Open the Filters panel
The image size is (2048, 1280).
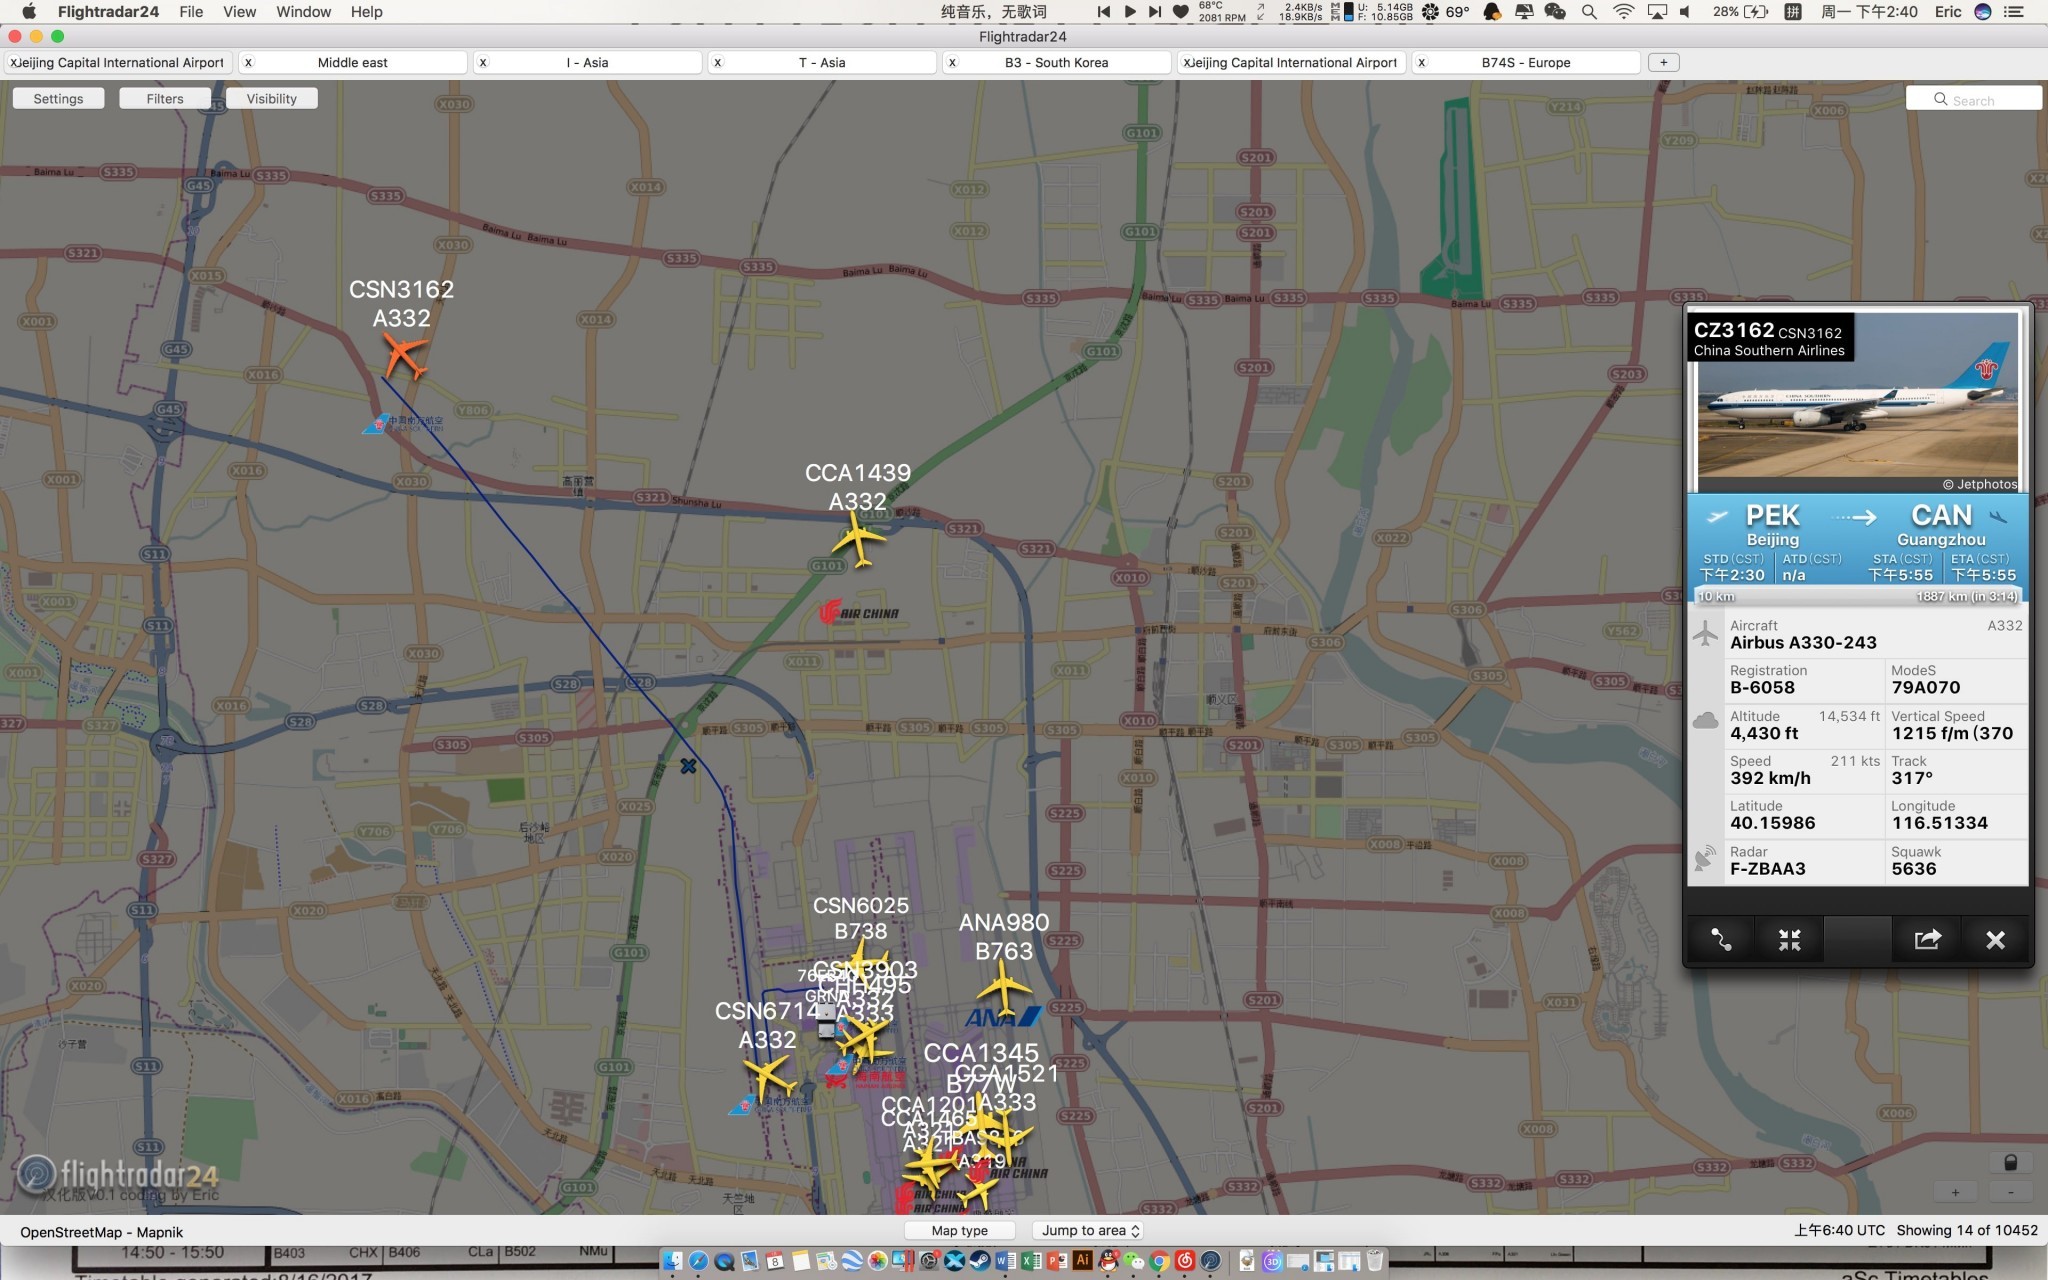[165, 99]
